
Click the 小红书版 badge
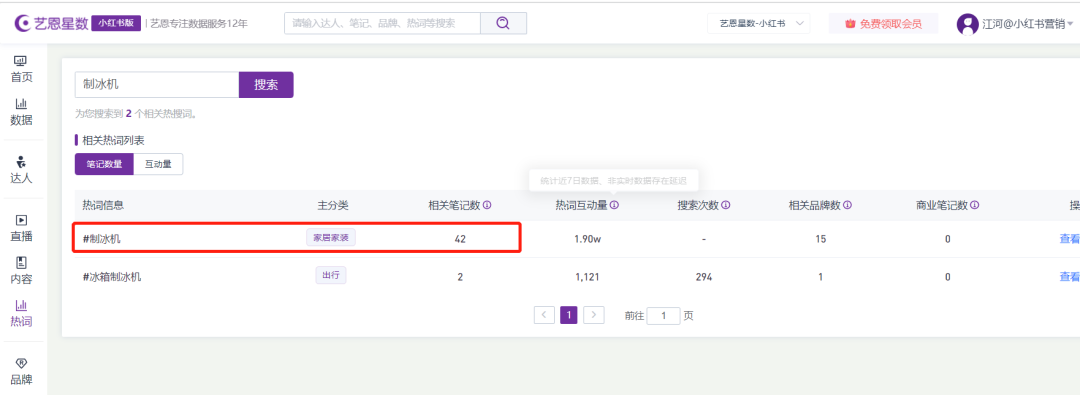tap(116, 23)
